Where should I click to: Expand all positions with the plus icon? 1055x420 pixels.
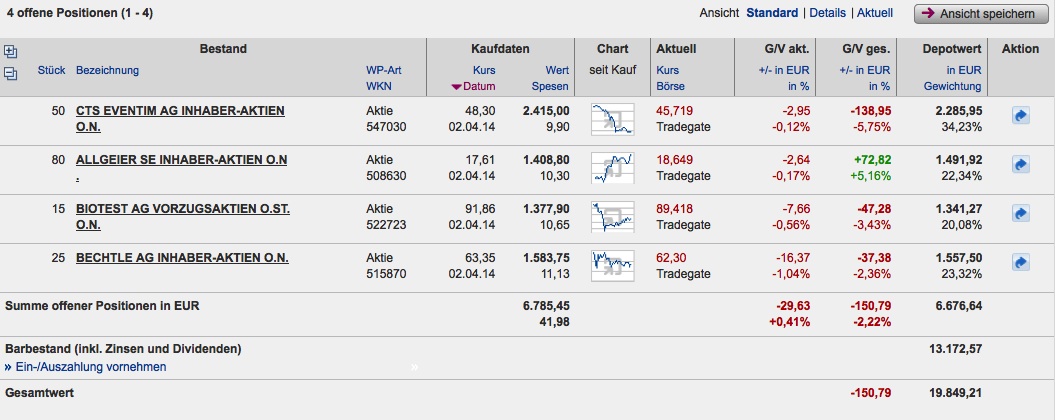click(11, 52)
